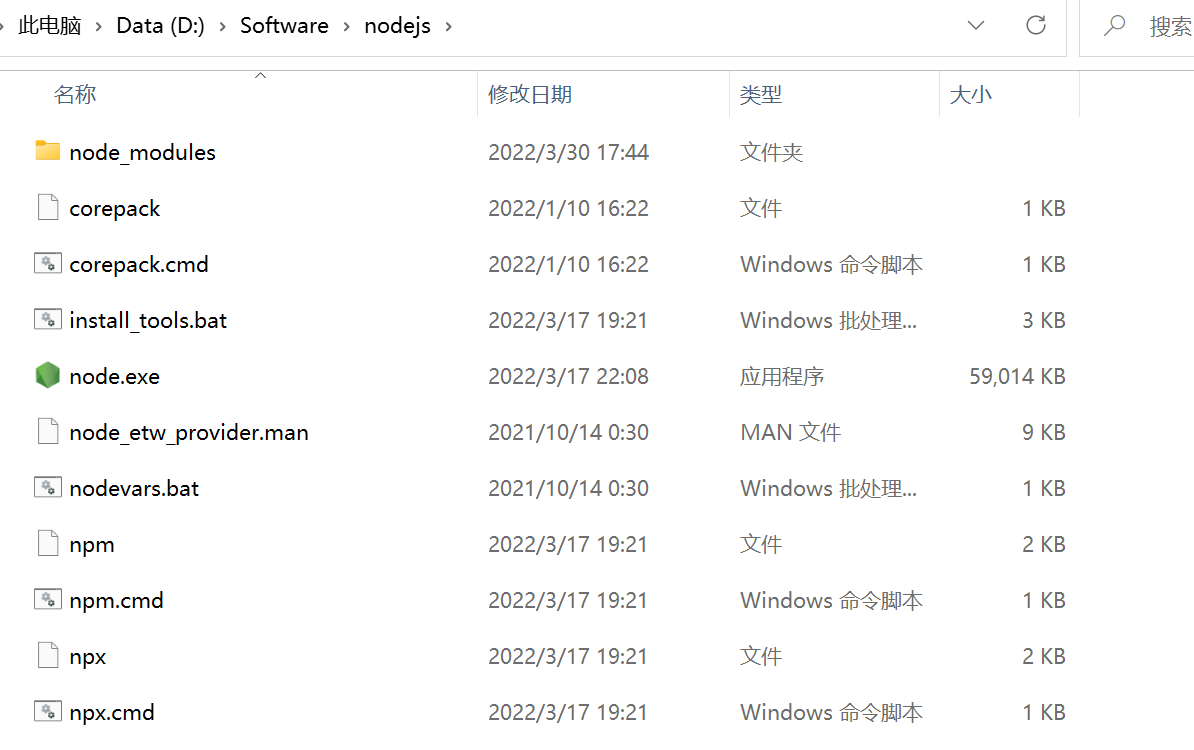Sort by 大小 column header
Image resolution: width=1194 pixels, height=750 pixels.
[x=971, y=94]
